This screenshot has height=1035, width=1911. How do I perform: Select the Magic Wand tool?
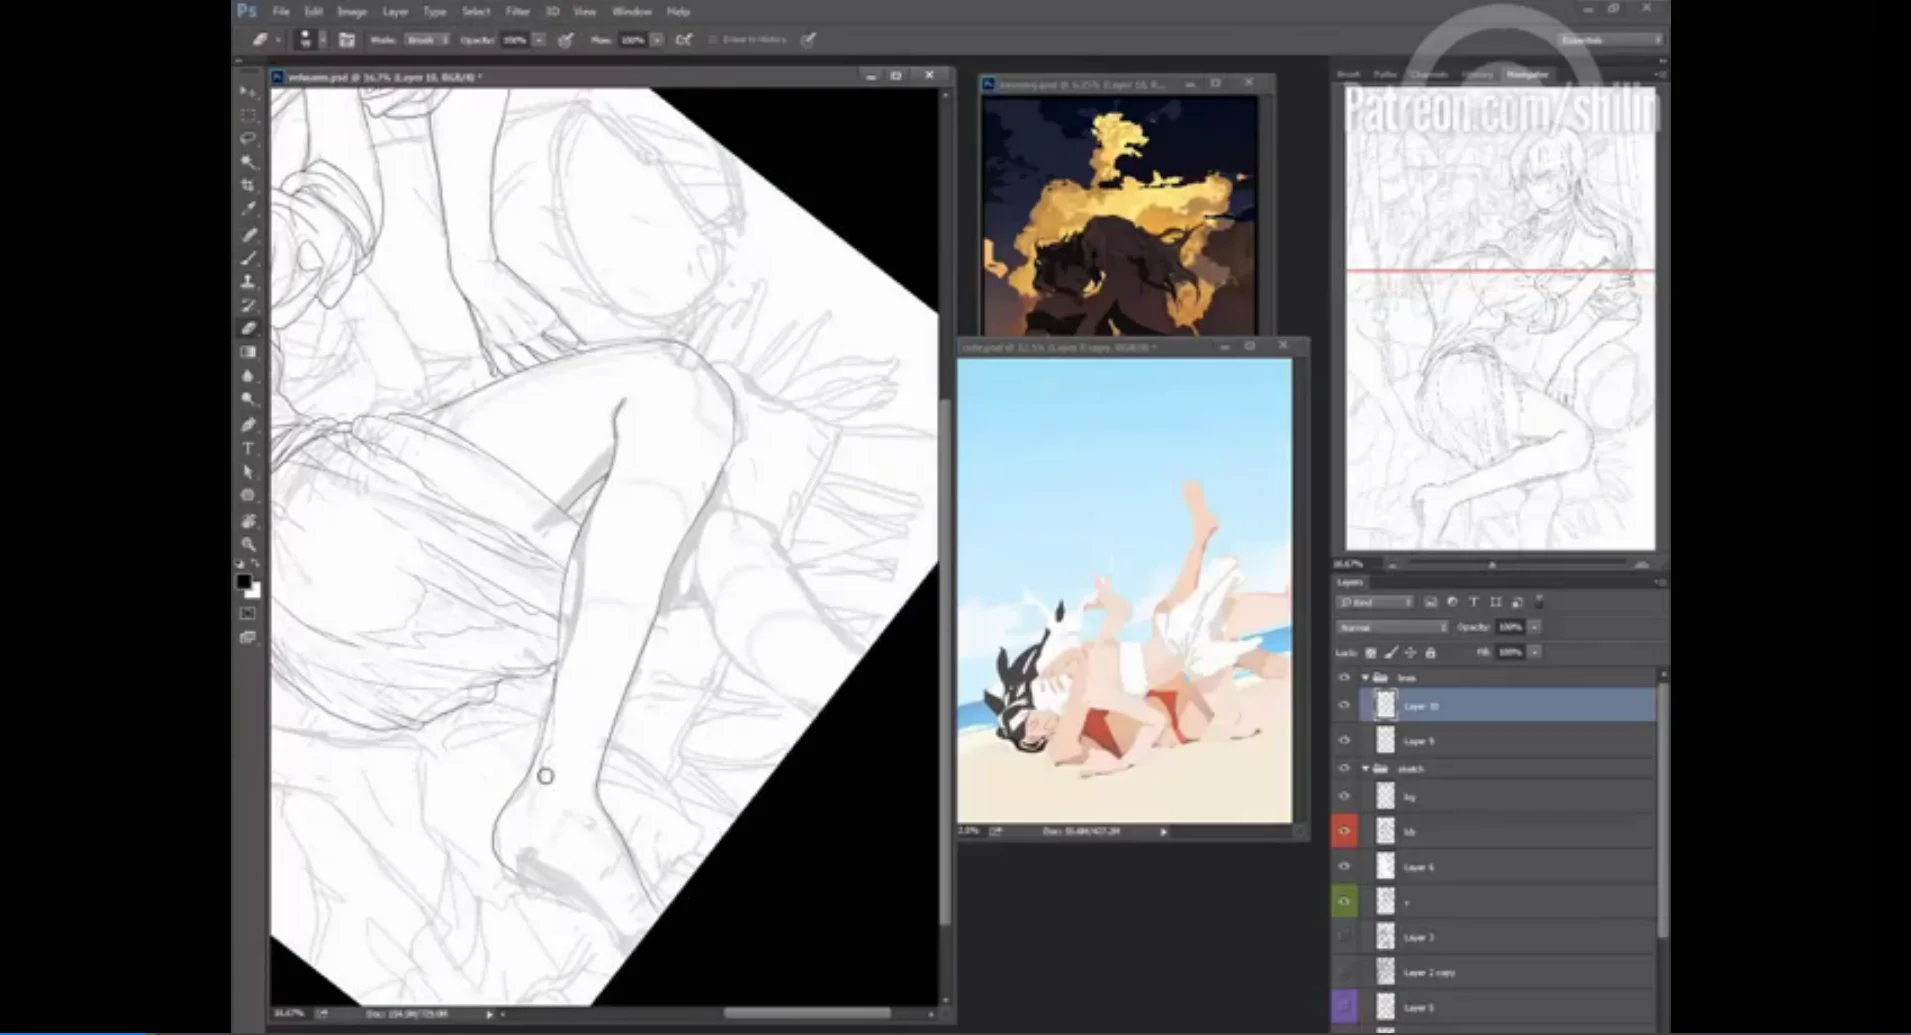point(248,162)
